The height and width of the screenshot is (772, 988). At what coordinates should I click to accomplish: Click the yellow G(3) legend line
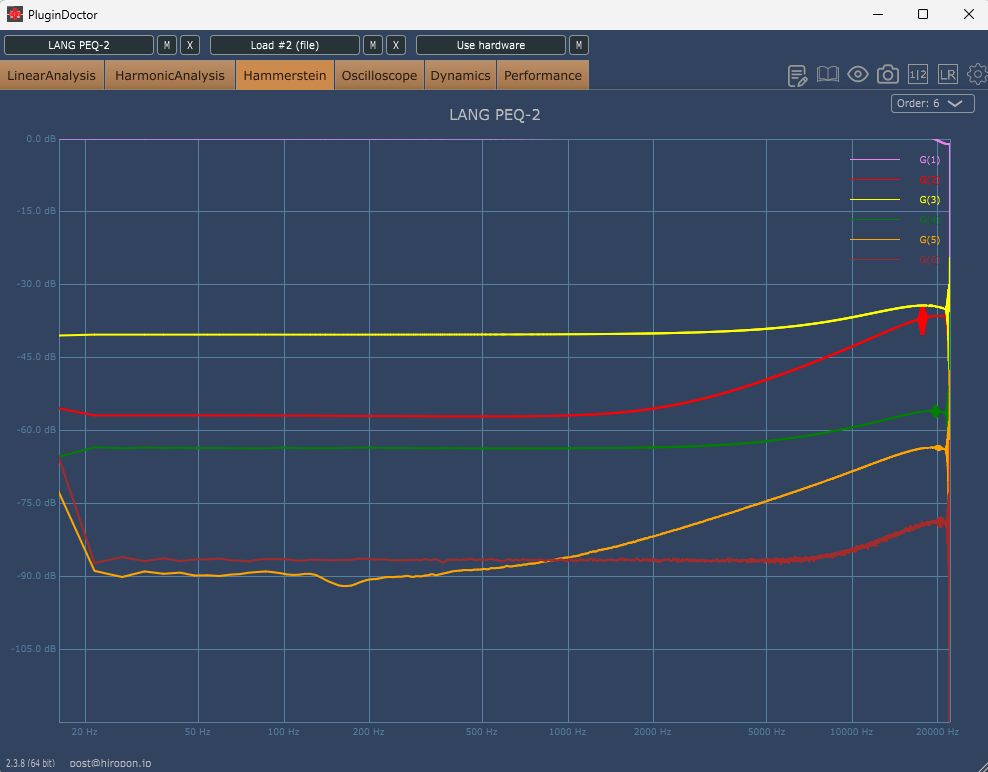pos(875,200)
